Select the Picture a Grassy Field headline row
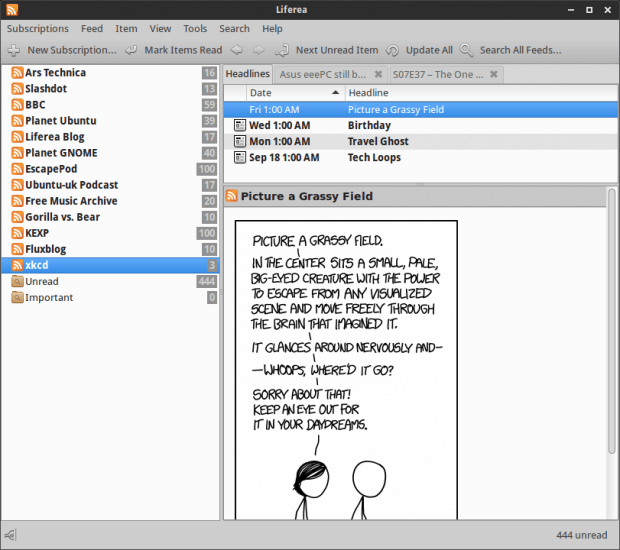Screen dimensions: 620x550 point(420,110)
